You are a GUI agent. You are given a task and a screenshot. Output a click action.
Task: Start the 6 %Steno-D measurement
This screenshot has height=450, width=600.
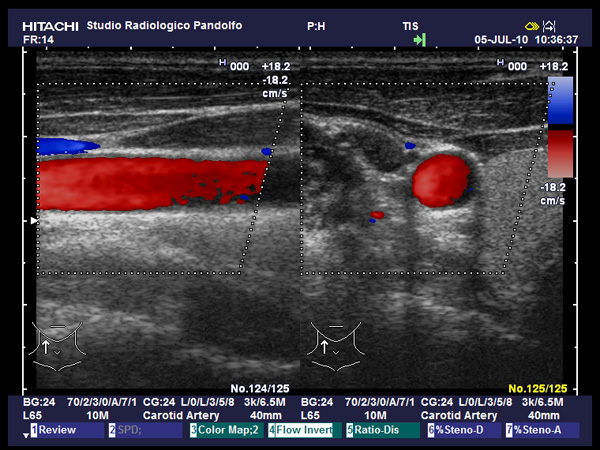coord(464,430)
